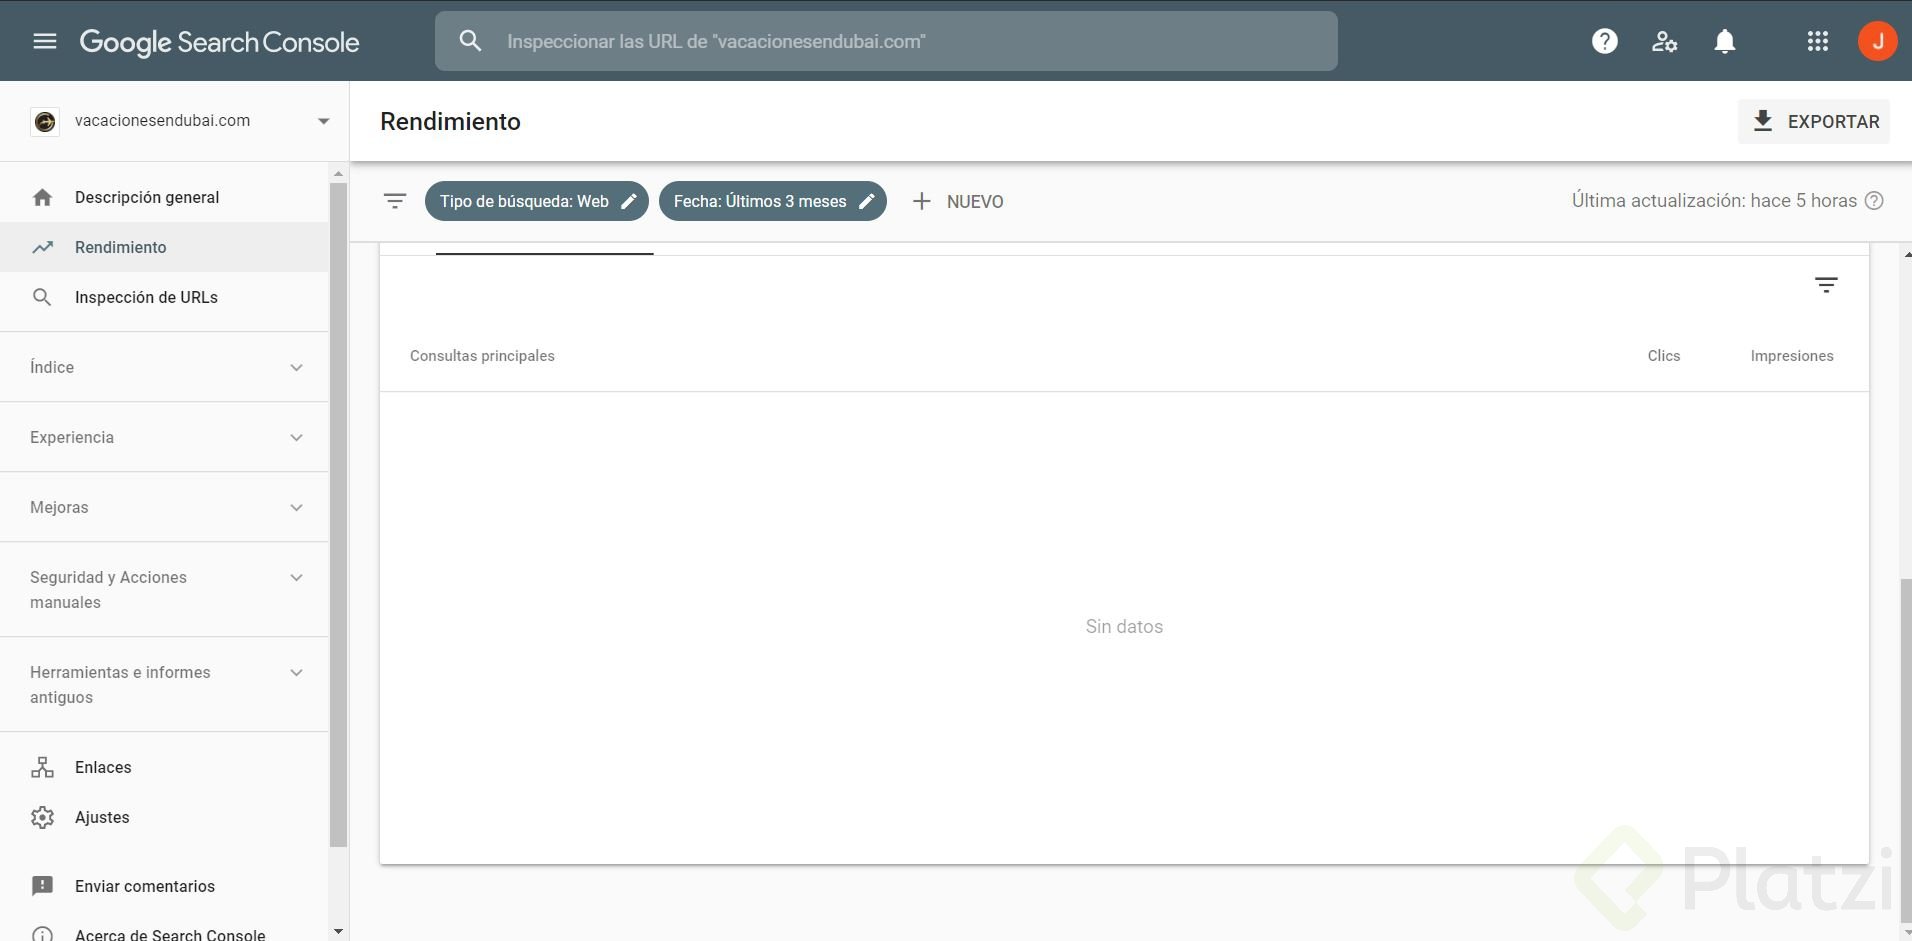Open Enviar comentarios
The width and height of the screenshot is (1912, 941).
pos(164,886)
